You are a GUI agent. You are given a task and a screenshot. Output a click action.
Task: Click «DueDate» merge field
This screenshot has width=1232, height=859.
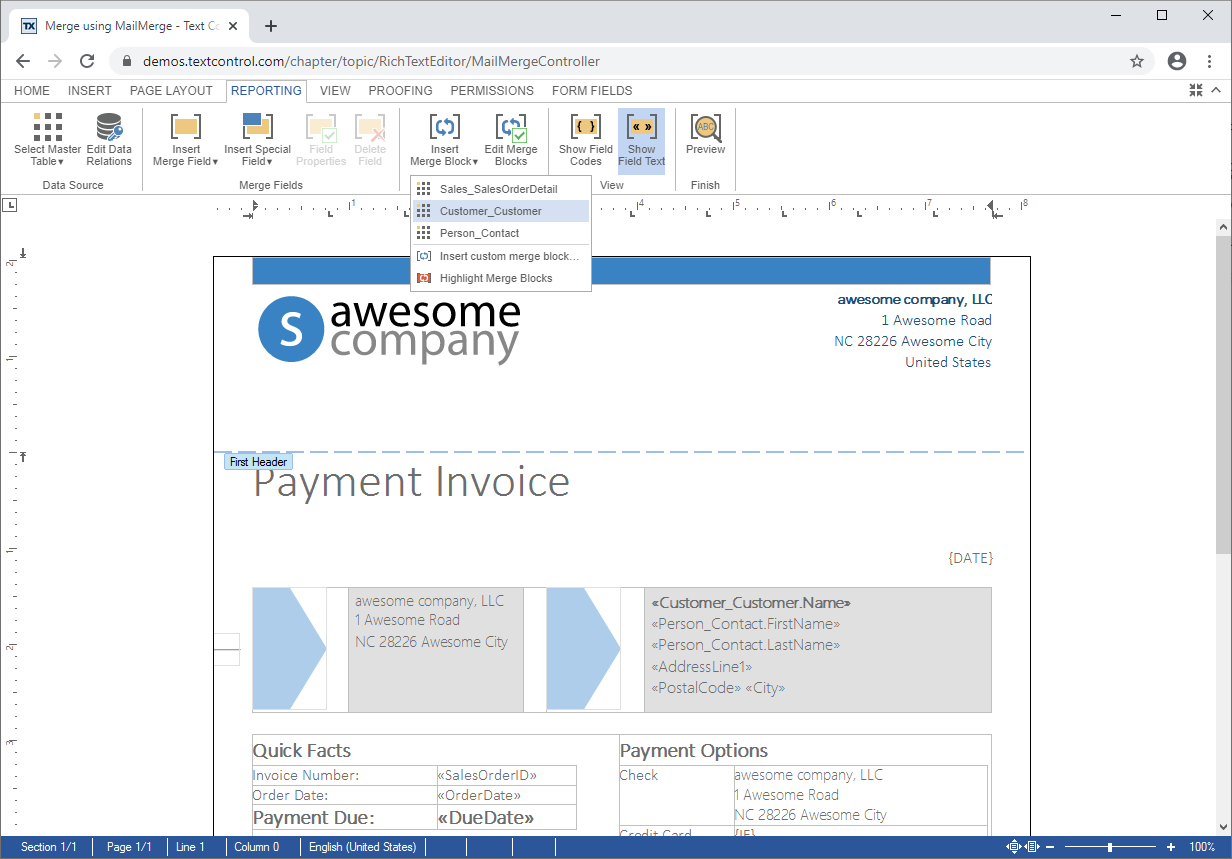[x=486, y=818]
